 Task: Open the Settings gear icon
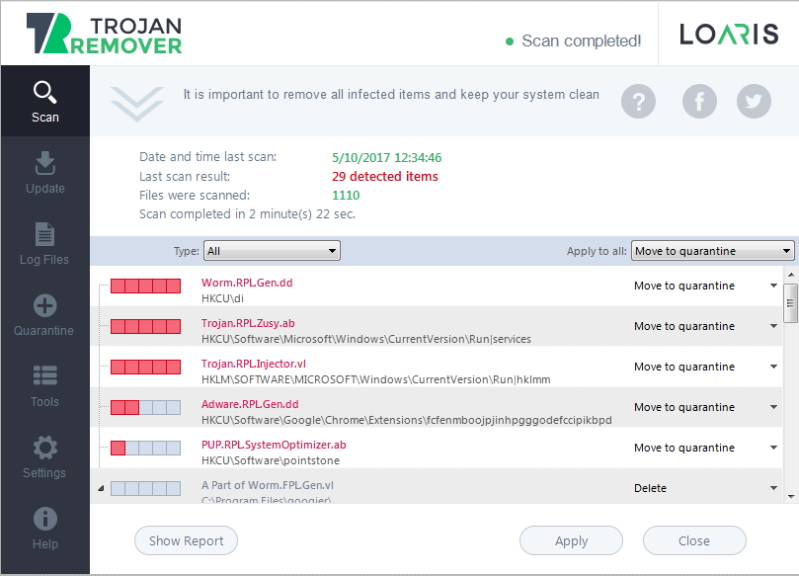click(45, 448)
